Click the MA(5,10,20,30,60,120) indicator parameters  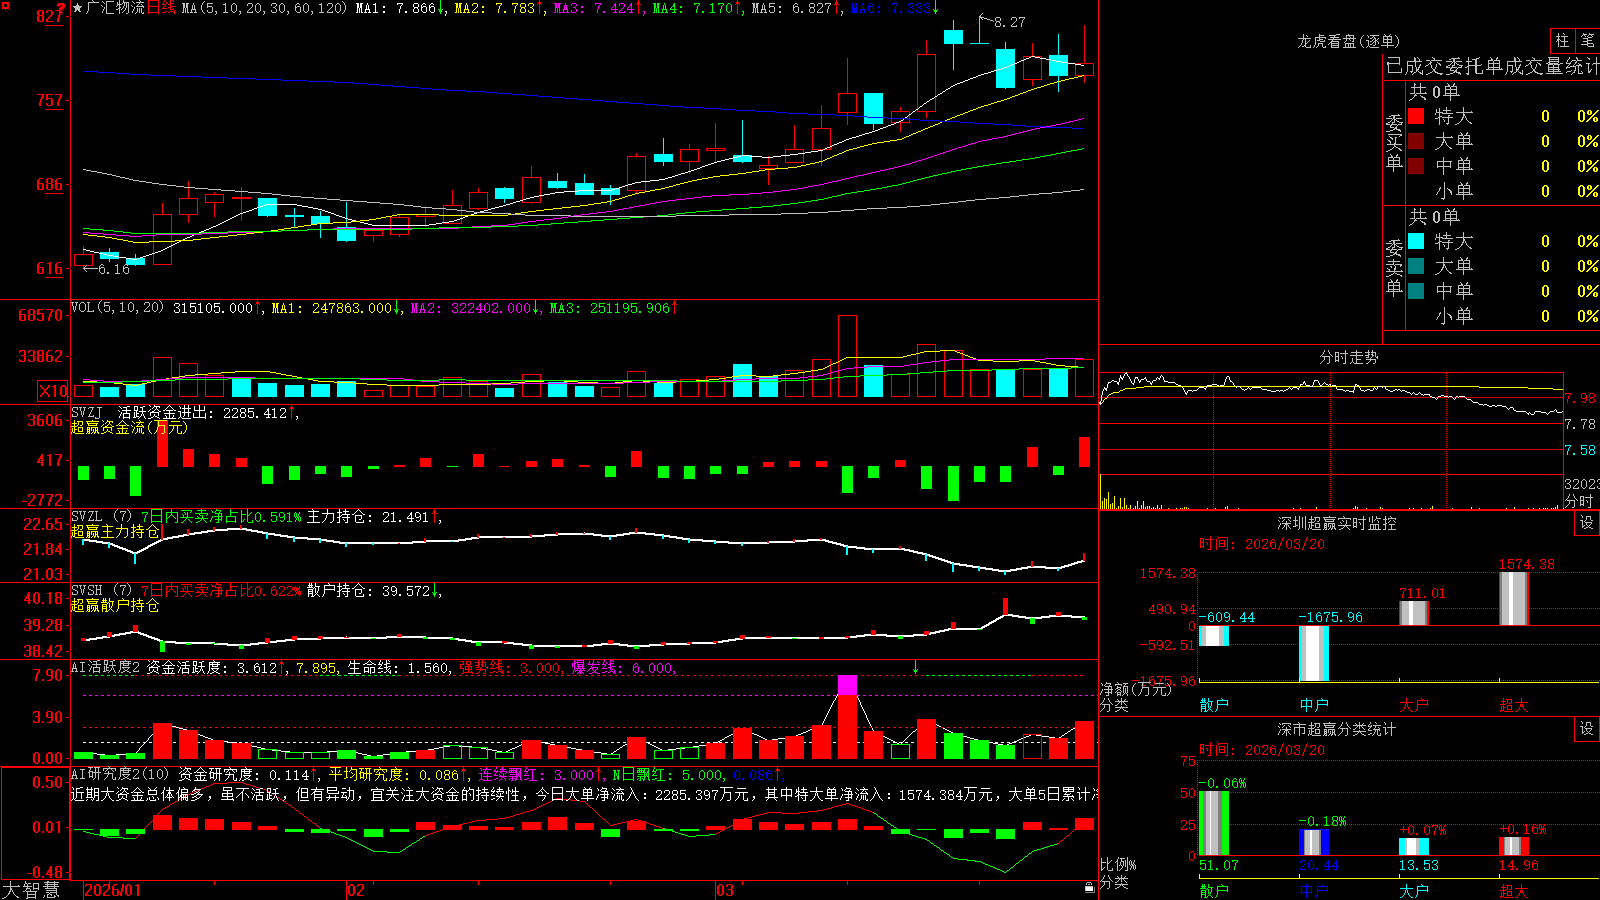click(x=264, y=8)
